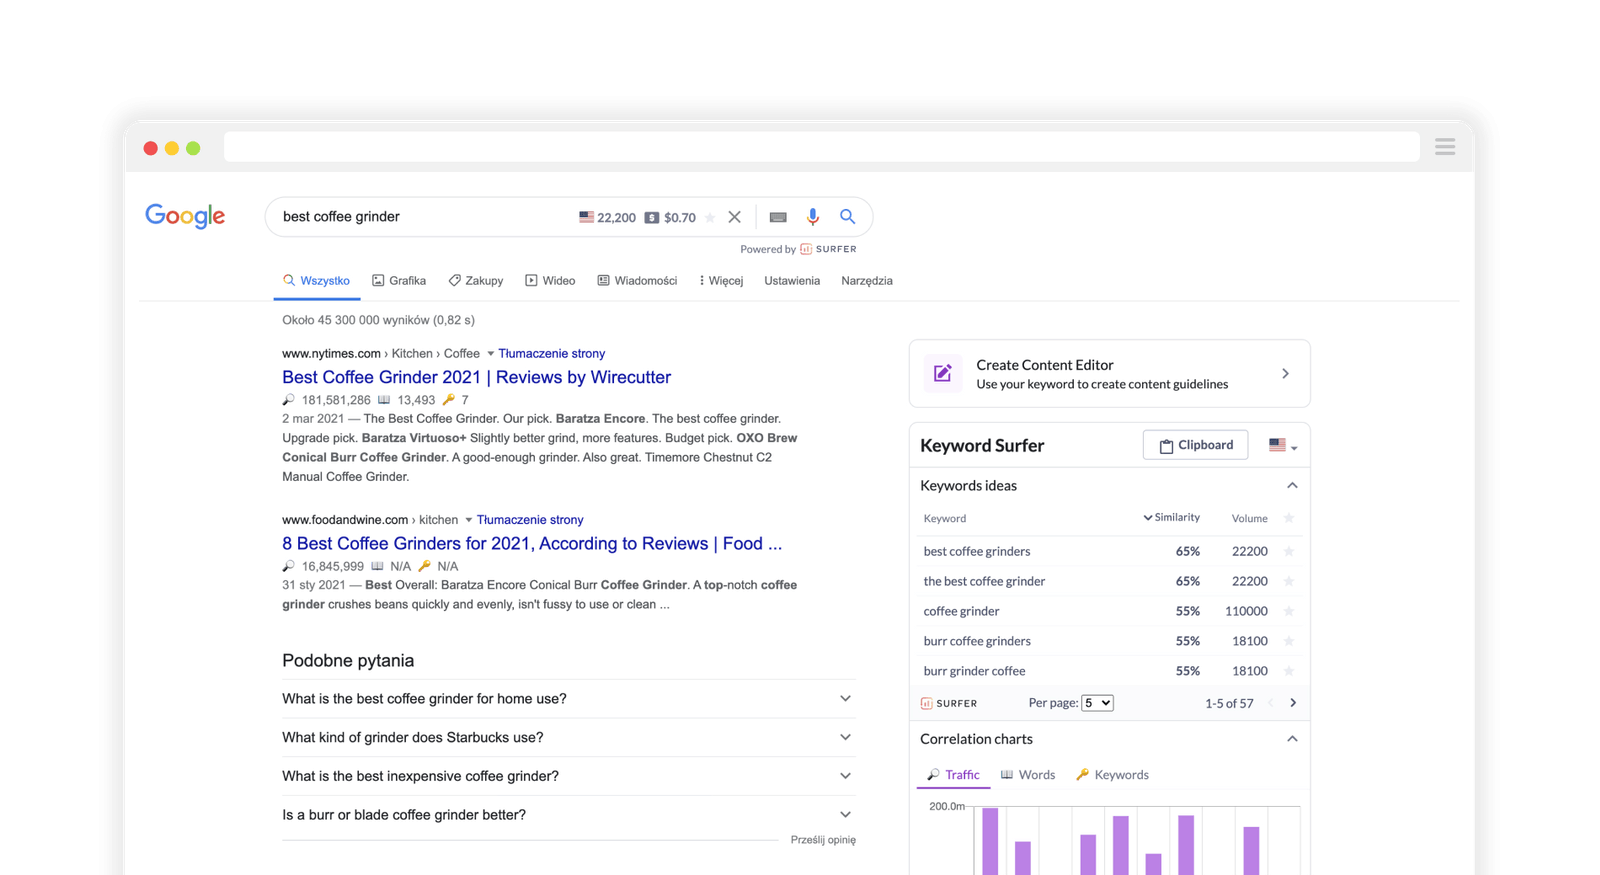The image size is (1600, 875).
Task: Click the Surfer logo under search bar
Action: tap(828, 249)
